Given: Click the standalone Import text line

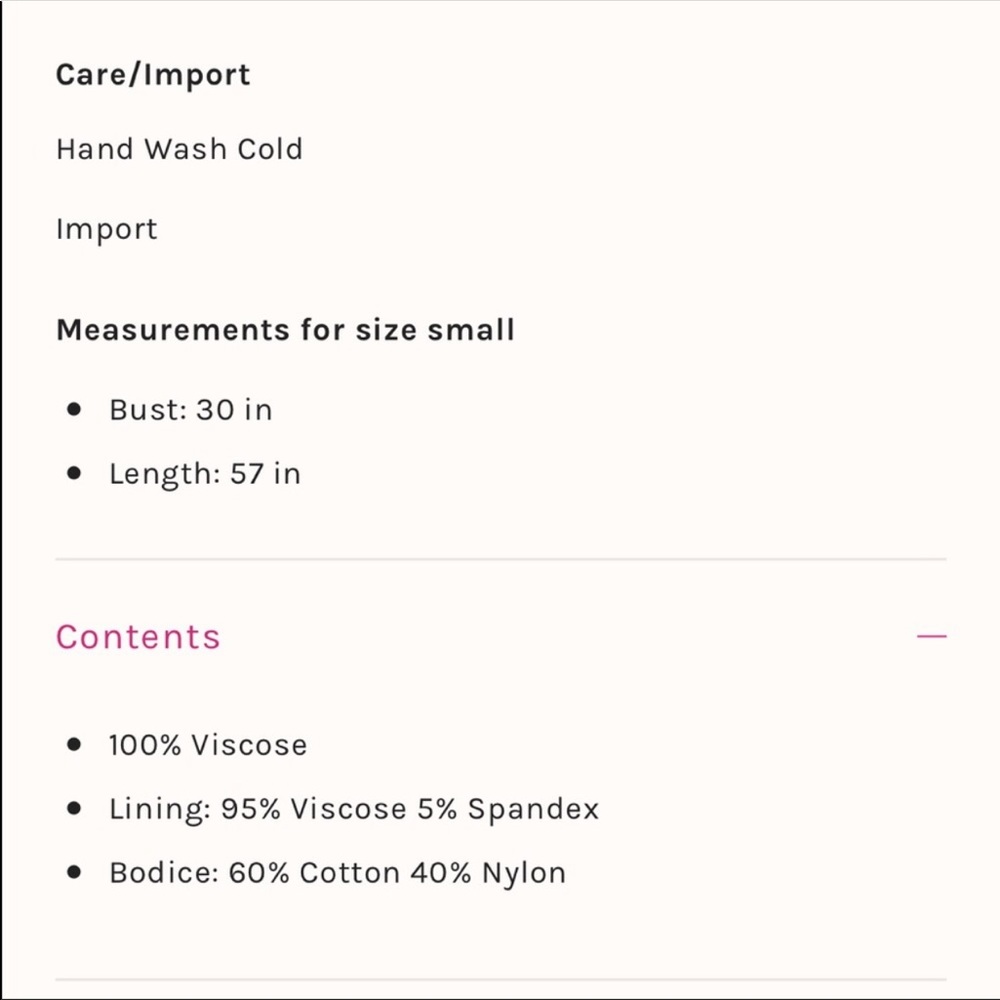Looking at the screenshot, I should pos(107,229).
